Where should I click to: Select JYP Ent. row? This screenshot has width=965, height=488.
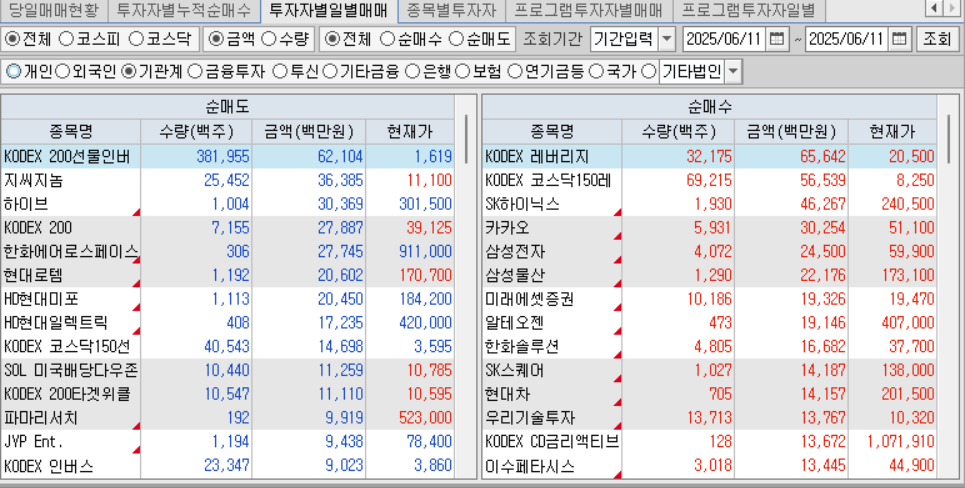228,441
